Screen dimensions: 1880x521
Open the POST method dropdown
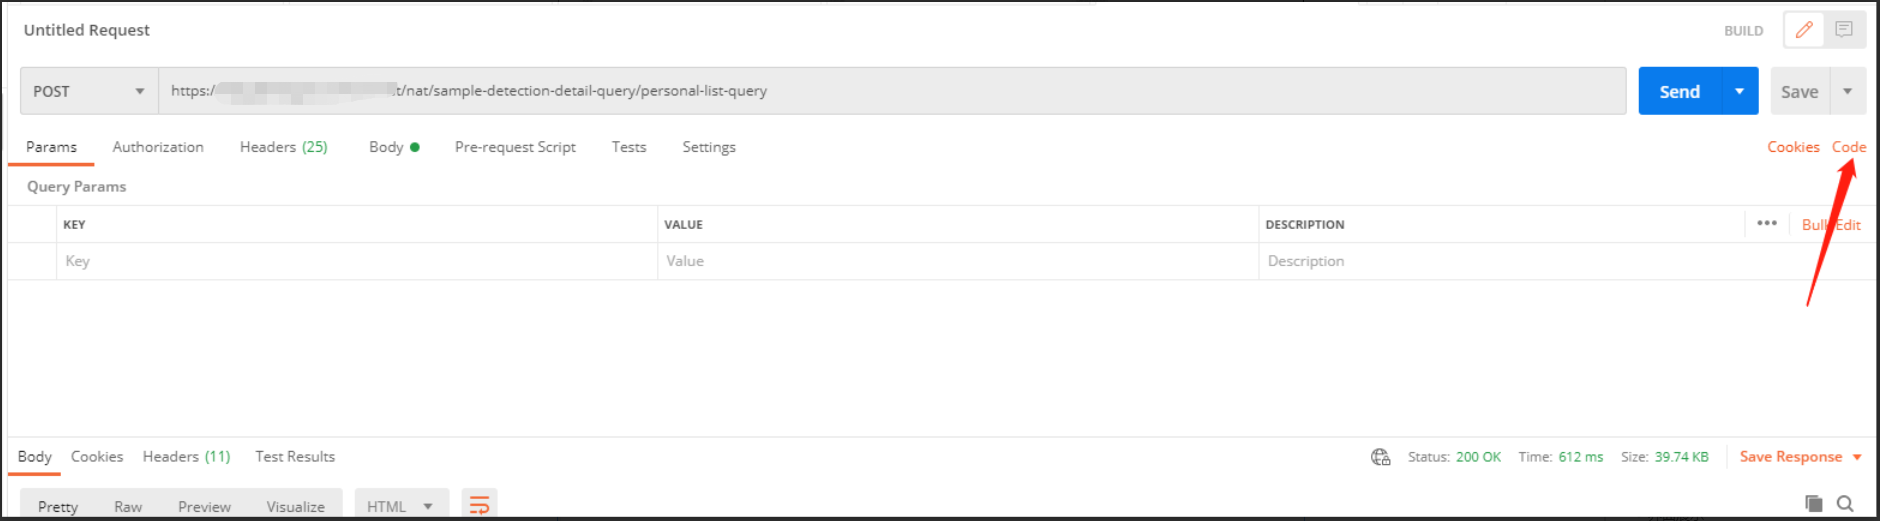pos(89,91)
